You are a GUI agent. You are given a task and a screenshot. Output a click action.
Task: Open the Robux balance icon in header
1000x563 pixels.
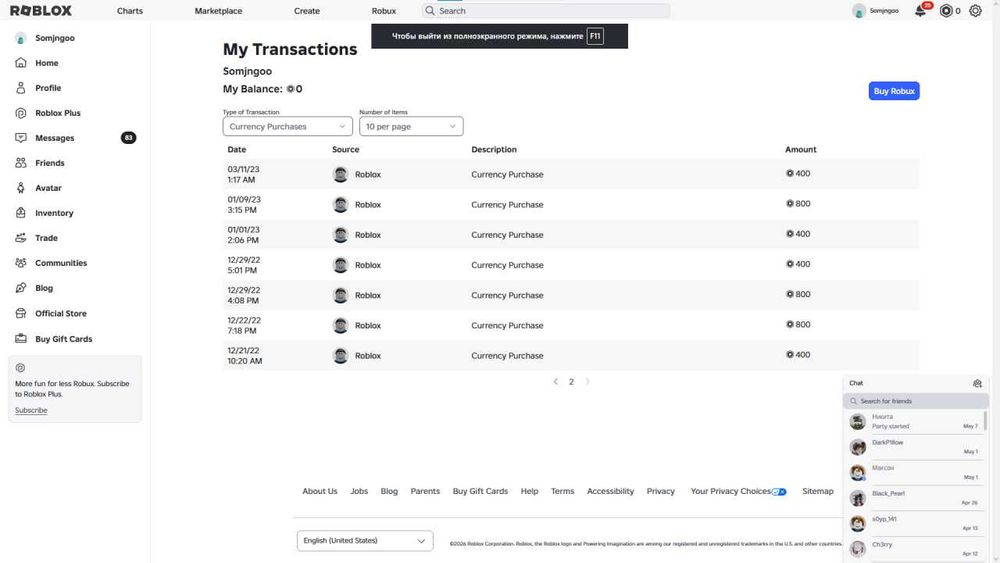[946, 11]
